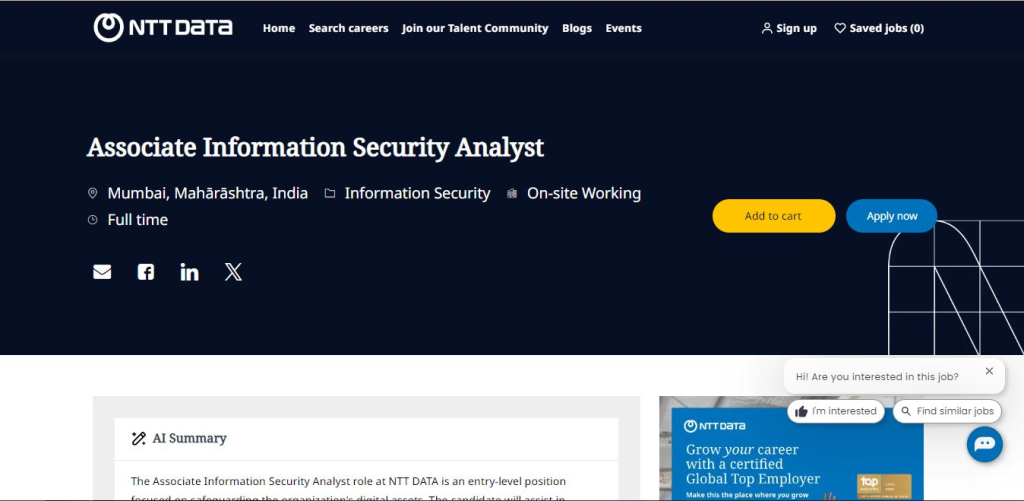Click the AI Summary sparkle icon
This screenshot has height=501, width=1024.
pyautogui.click(x=138, y=438)
